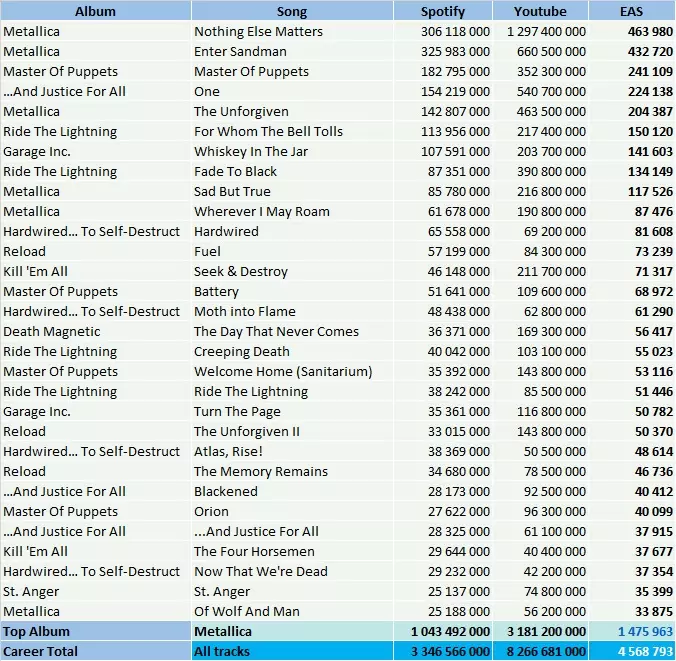Select the Of Wolf And Man cell
This screenshot has height=661, width=676.
292,611
